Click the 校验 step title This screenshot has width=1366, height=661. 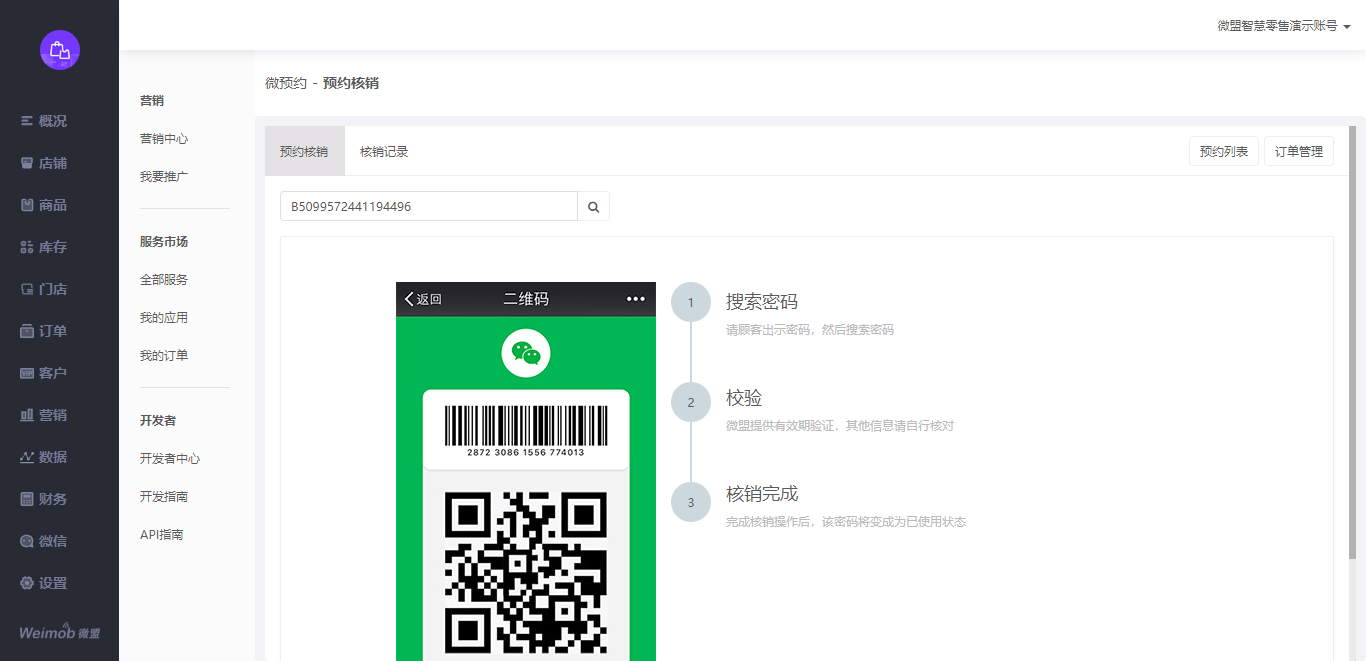(x=744, y=398)
